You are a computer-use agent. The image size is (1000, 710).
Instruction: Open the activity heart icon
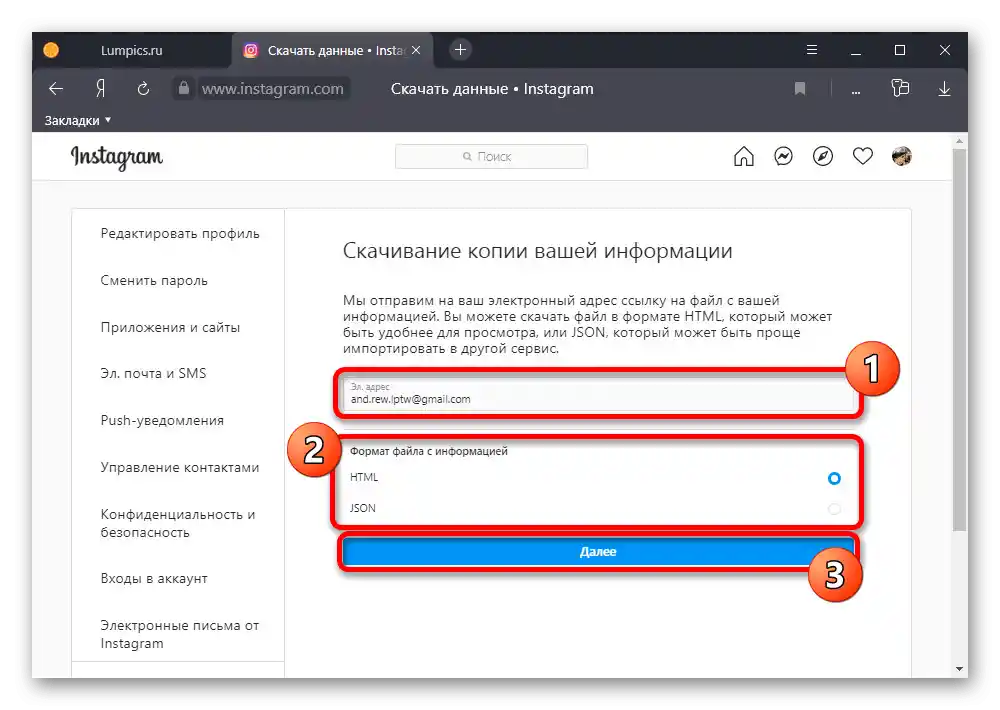coord(862,156)
